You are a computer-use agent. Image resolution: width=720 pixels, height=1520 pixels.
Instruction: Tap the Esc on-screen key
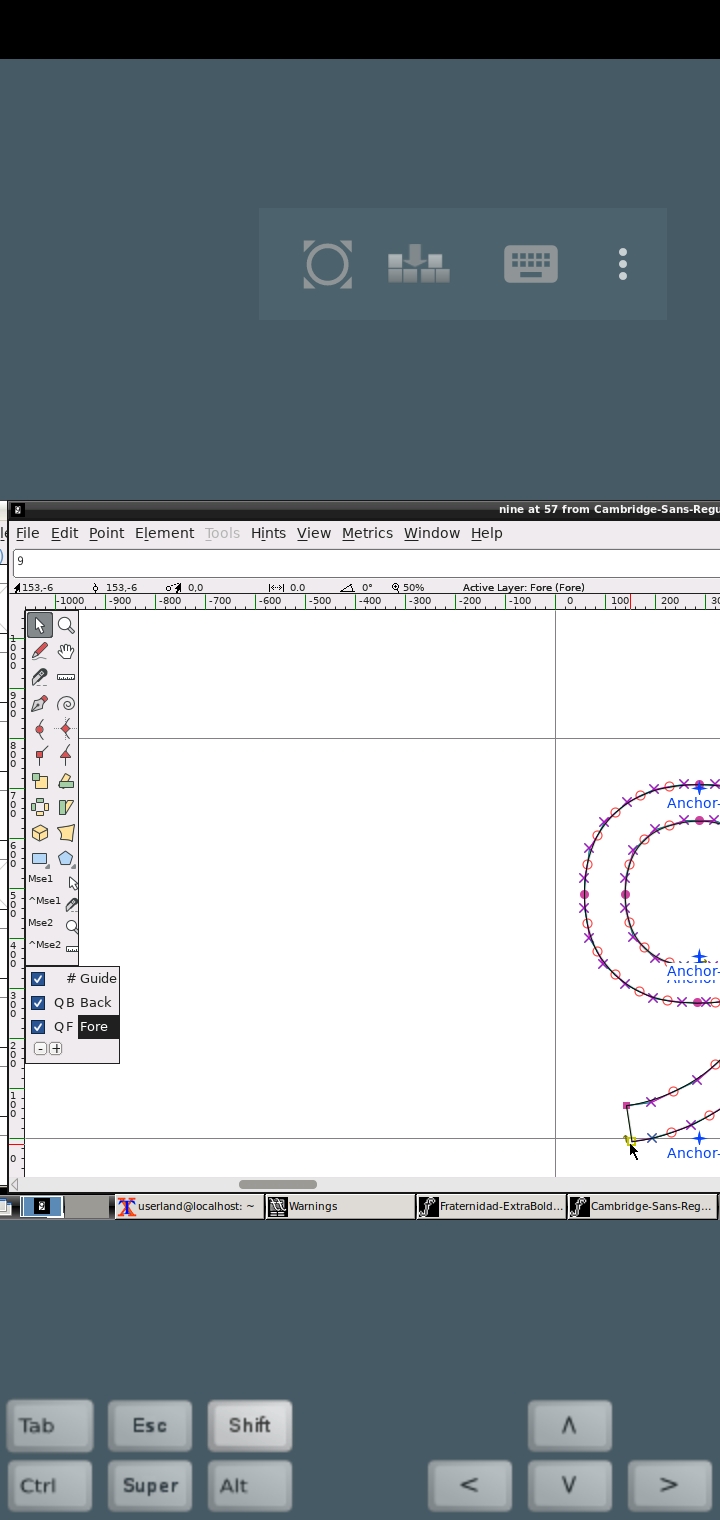point(150,1426)
